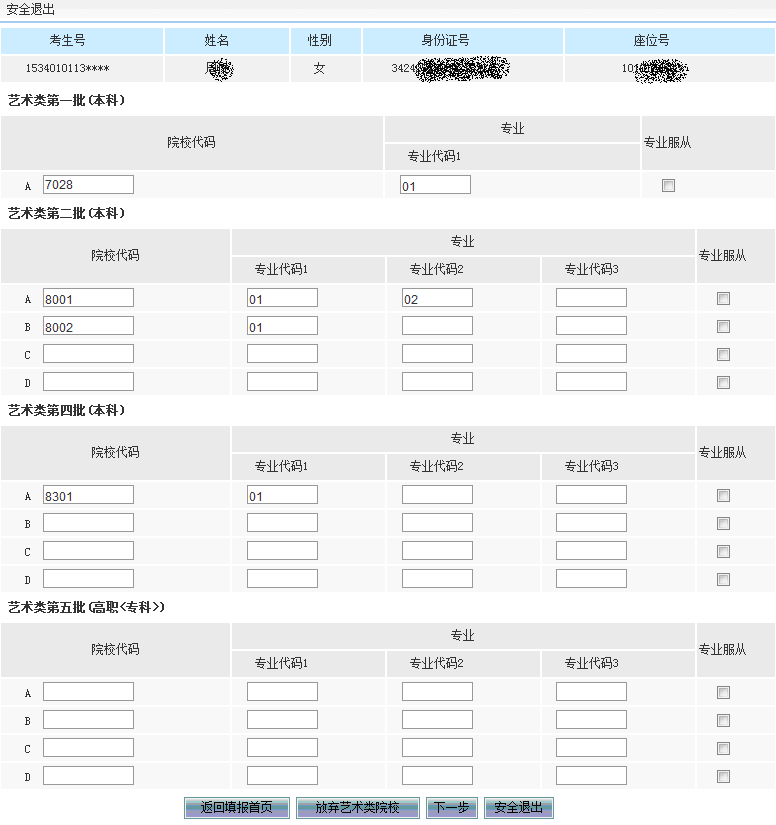Click fifth batch row A 专业代码2 field
Viewport: 776px width, 825px height.
(437, 691)
